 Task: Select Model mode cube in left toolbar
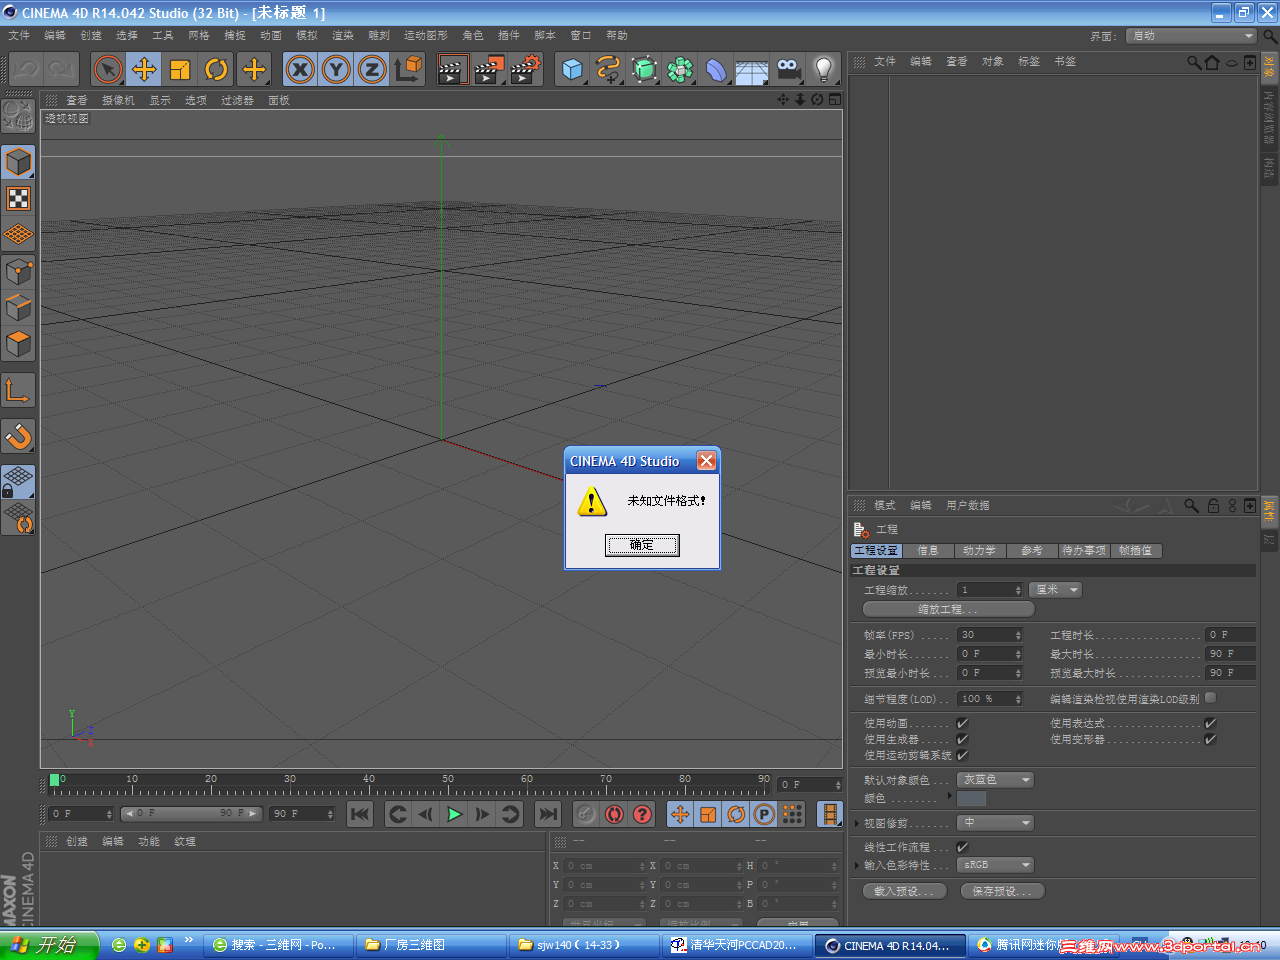[19, 162]
